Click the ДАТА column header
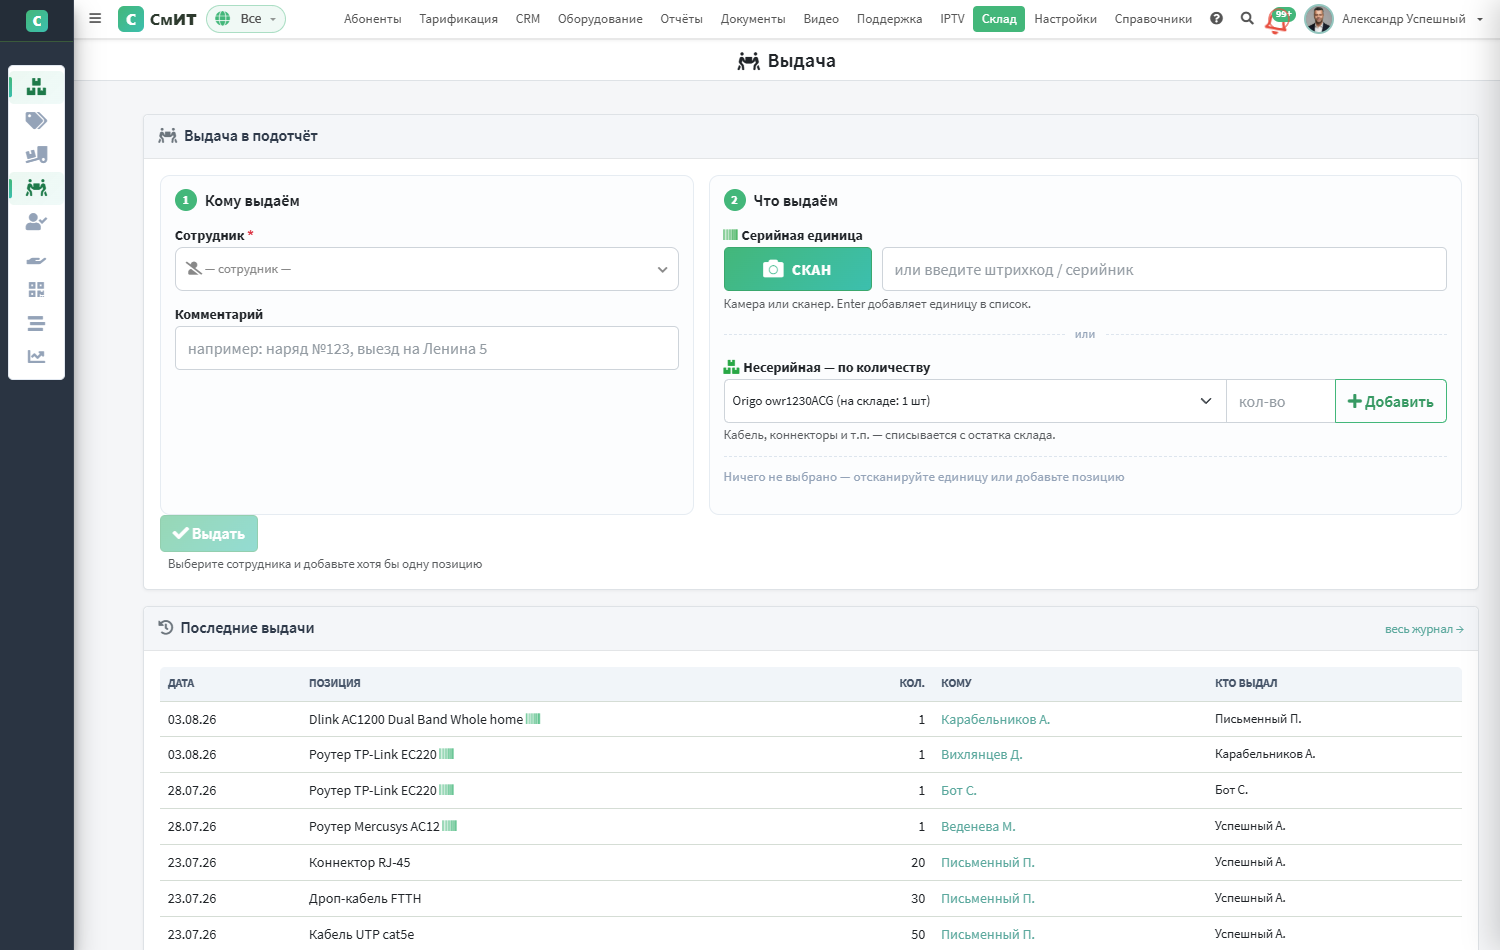The height and width of the screenshot is (950, 1500). point(181,683)
